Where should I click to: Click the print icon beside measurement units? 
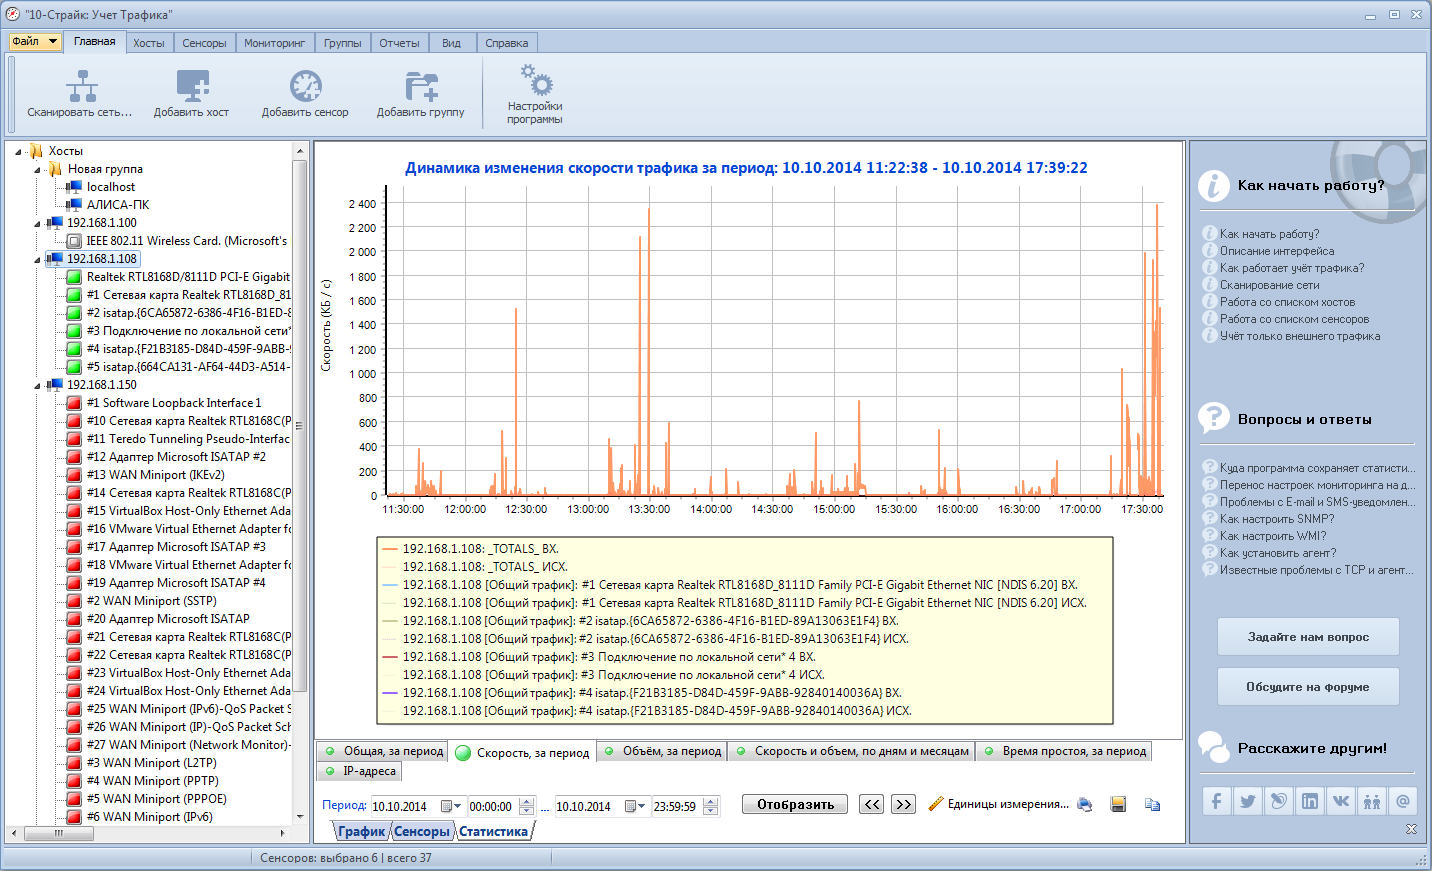[x=1085, y=805]
